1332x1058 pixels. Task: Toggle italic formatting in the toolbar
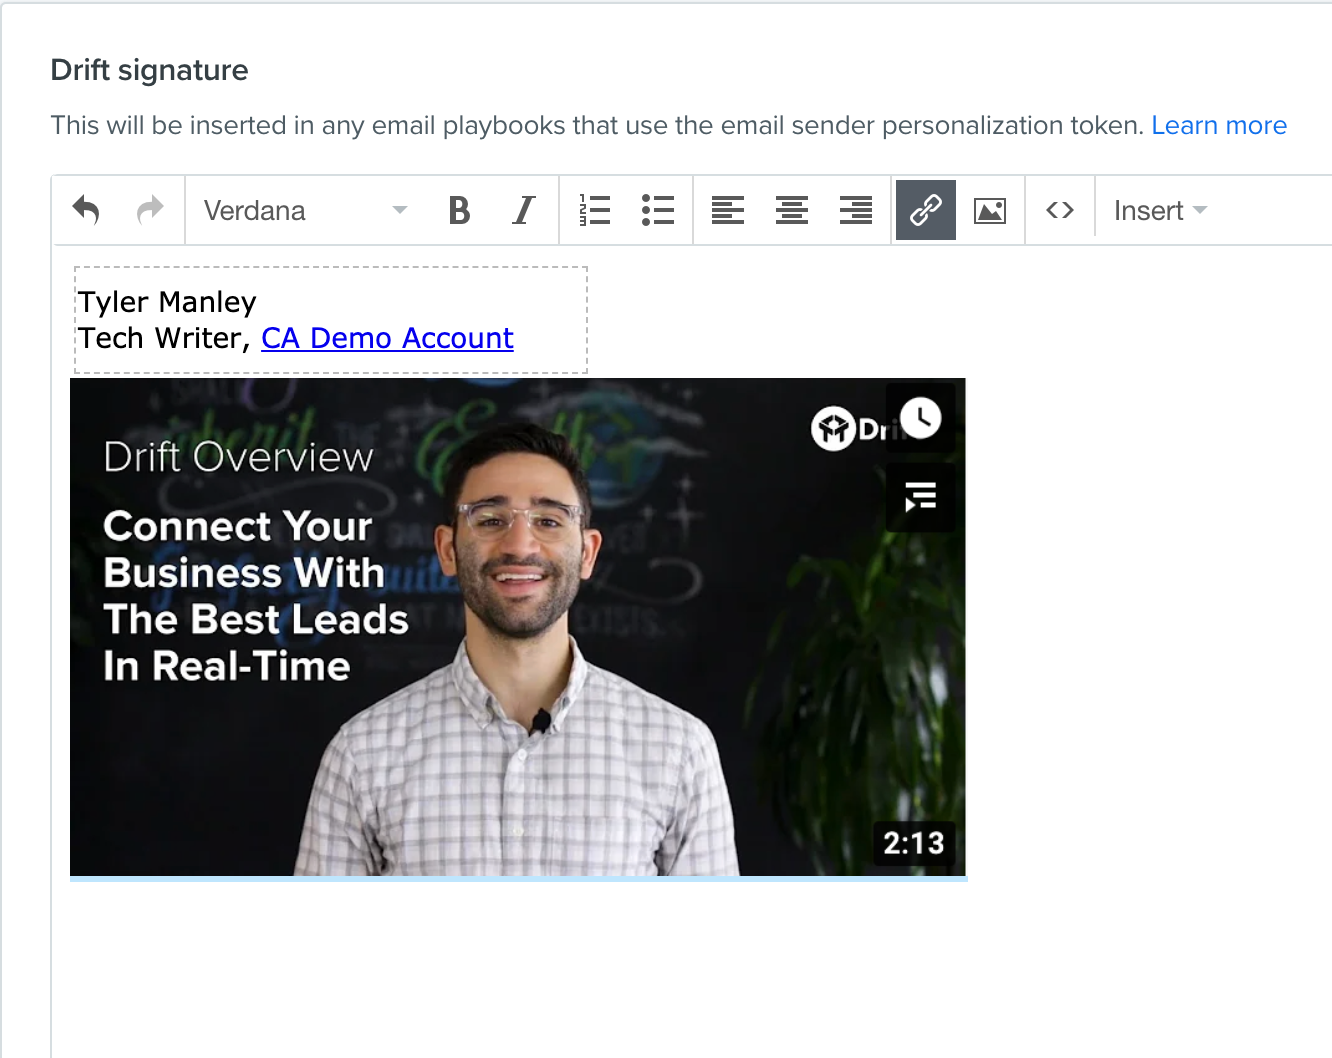523,210
